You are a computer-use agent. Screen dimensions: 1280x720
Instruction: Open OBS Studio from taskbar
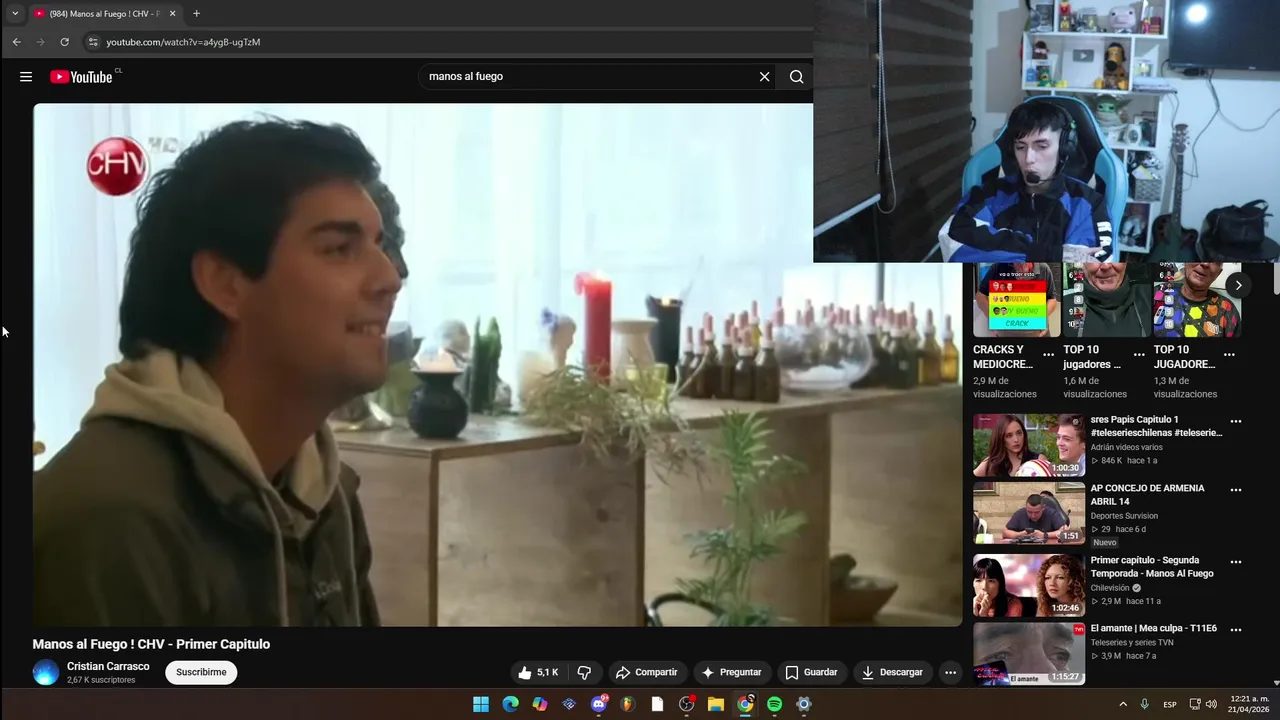point(686,704)
